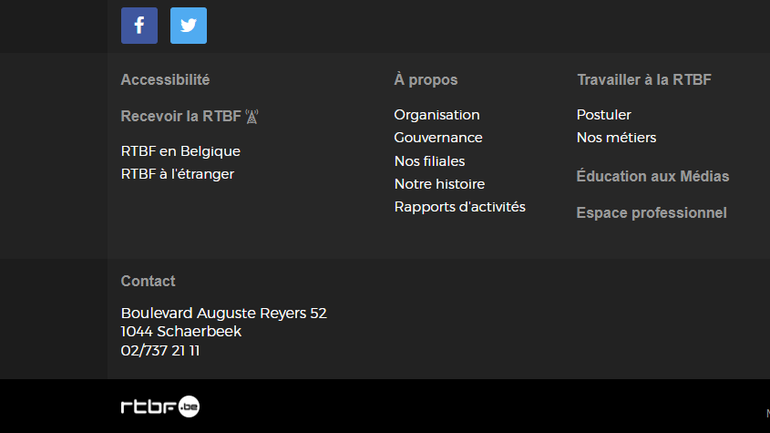Open the RTBF Facebook page icon

139,25
